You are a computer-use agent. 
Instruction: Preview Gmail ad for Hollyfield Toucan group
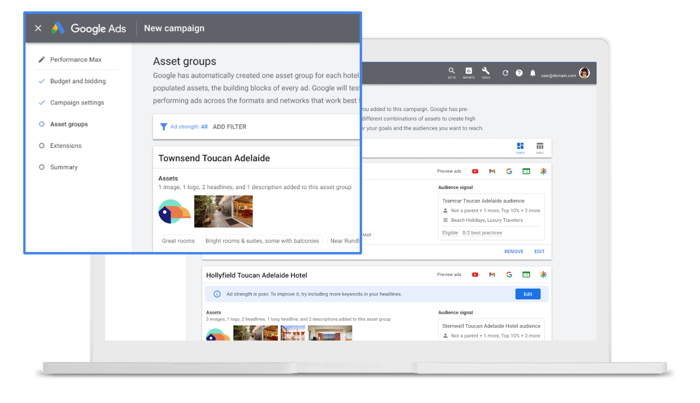click(x=492, y=274)
